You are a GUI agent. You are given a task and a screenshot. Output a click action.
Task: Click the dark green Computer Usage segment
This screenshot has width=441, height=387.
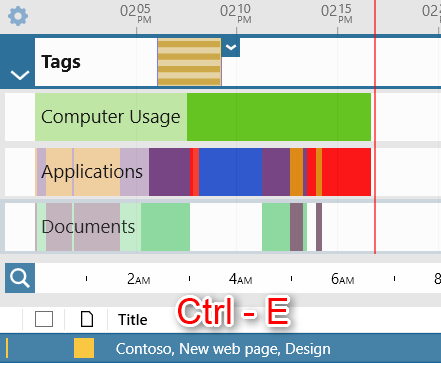point(279,117)
